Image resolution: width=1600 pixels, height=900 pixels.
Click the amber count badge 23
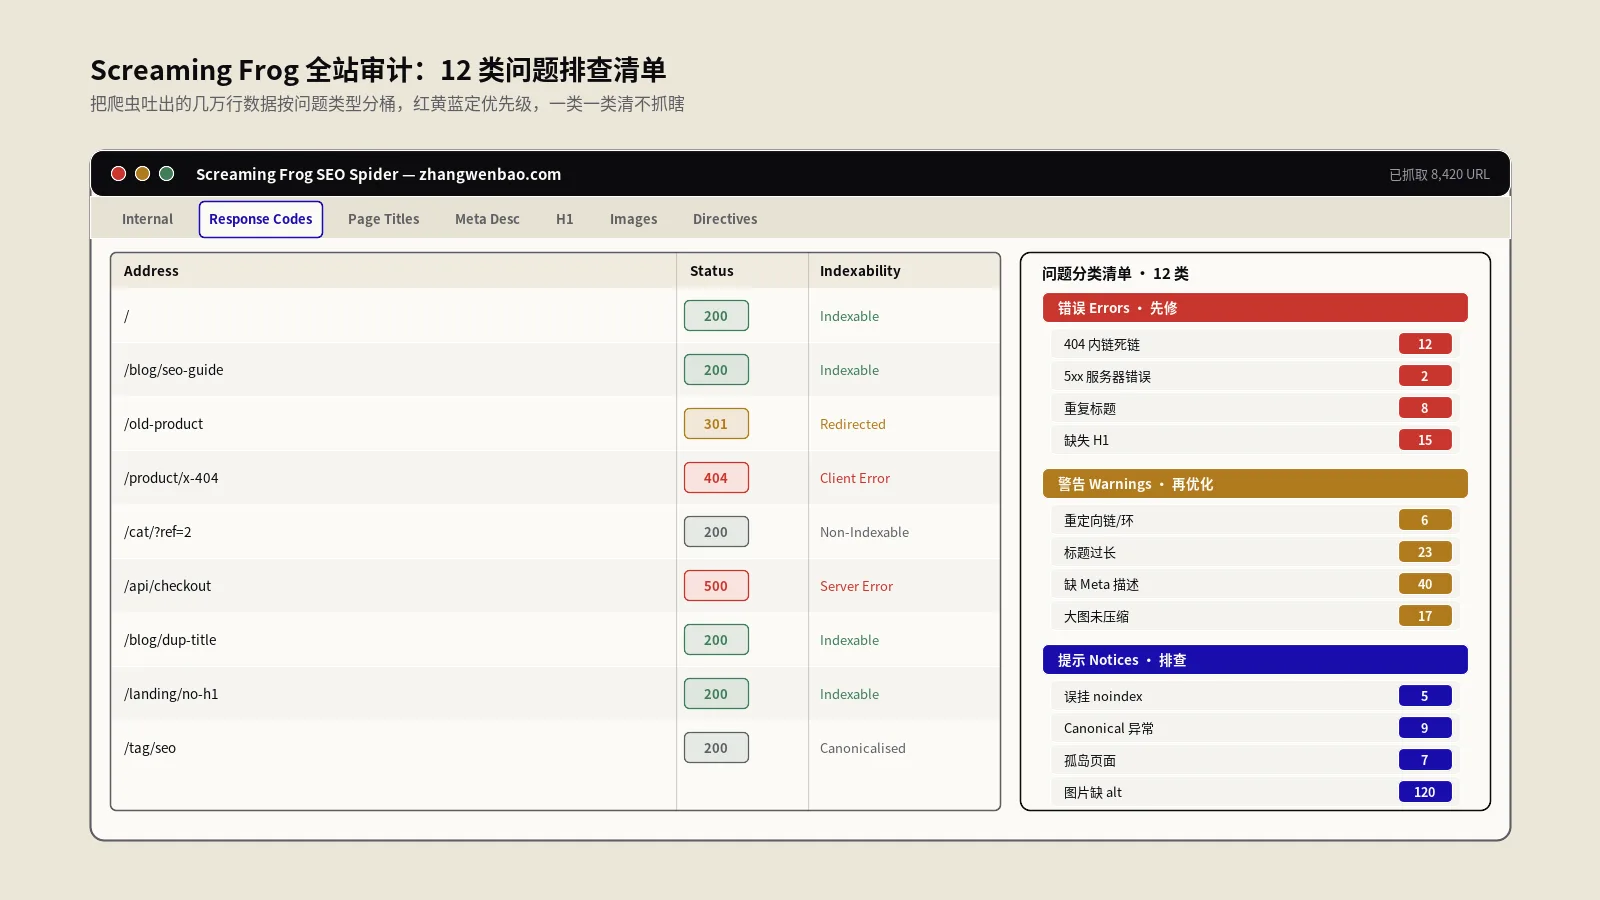(1425, 552)
